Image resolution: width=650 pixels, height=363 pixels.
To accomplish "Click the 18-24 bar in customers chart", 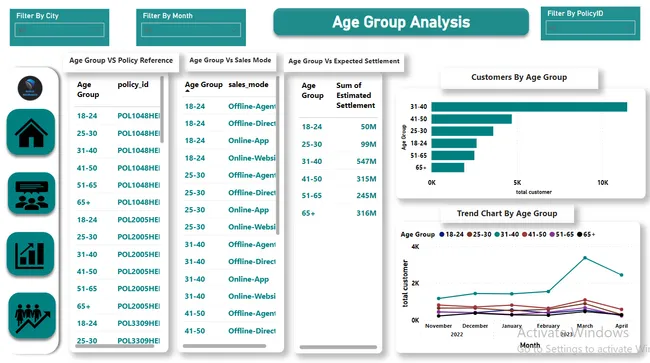I will click(x=454, y=143).
